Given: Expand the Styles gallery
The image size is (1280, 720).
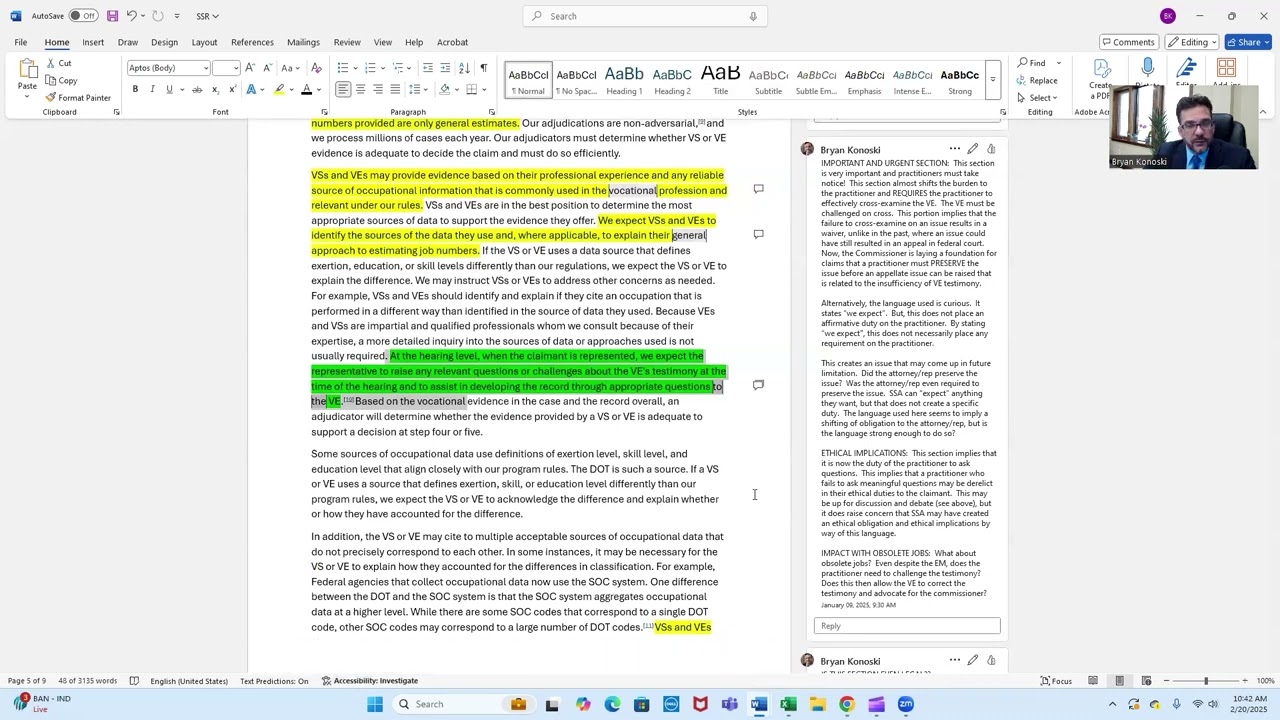Looking at the screenshot, I should click(x=993, y=80).
